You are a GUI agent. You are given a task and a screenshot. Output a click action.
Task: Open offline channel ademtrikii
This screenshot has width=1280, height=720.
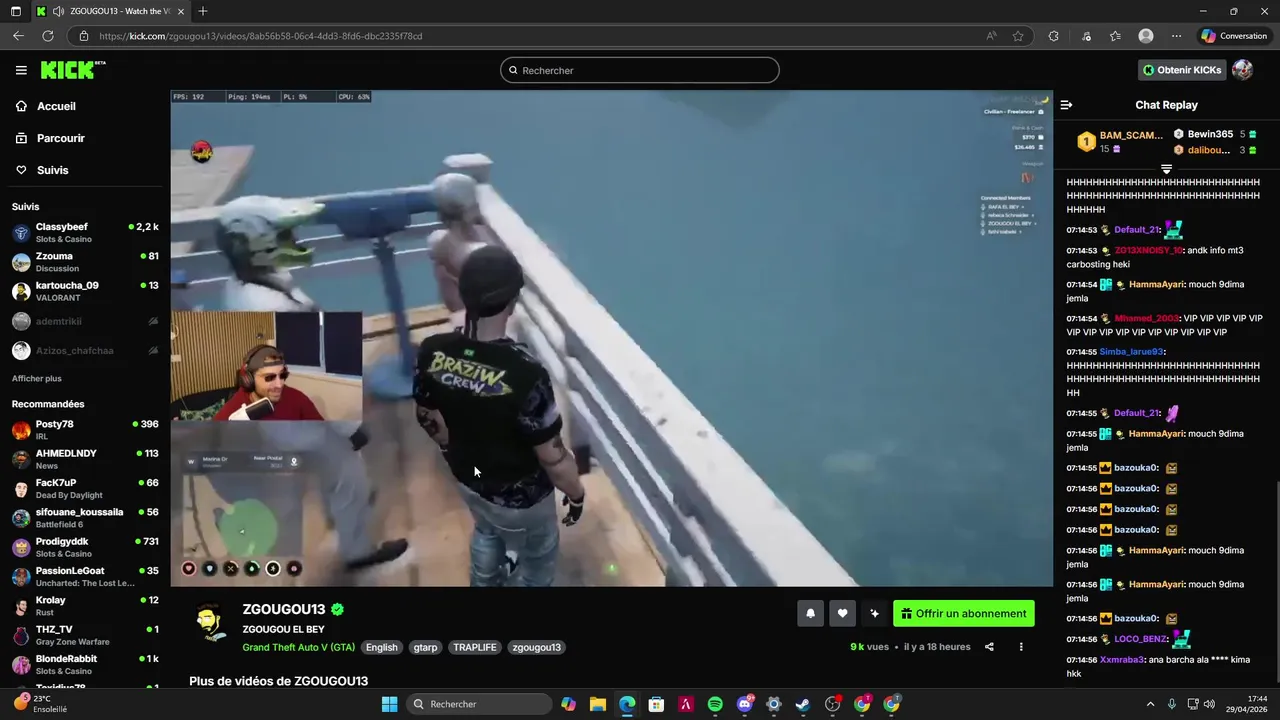click(x=85, y=321)
